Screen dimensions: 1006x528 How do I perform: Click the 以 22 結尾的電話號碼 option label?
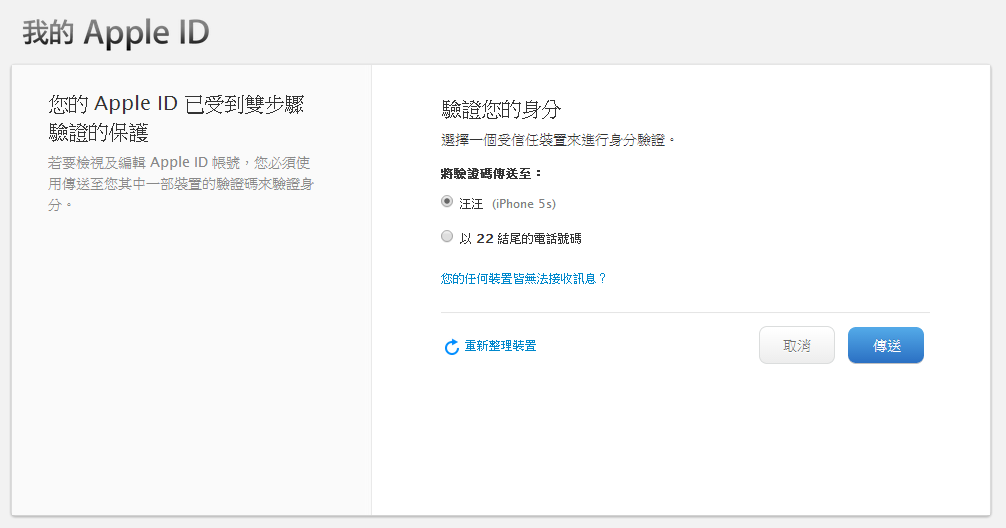(x=520, y=239)
